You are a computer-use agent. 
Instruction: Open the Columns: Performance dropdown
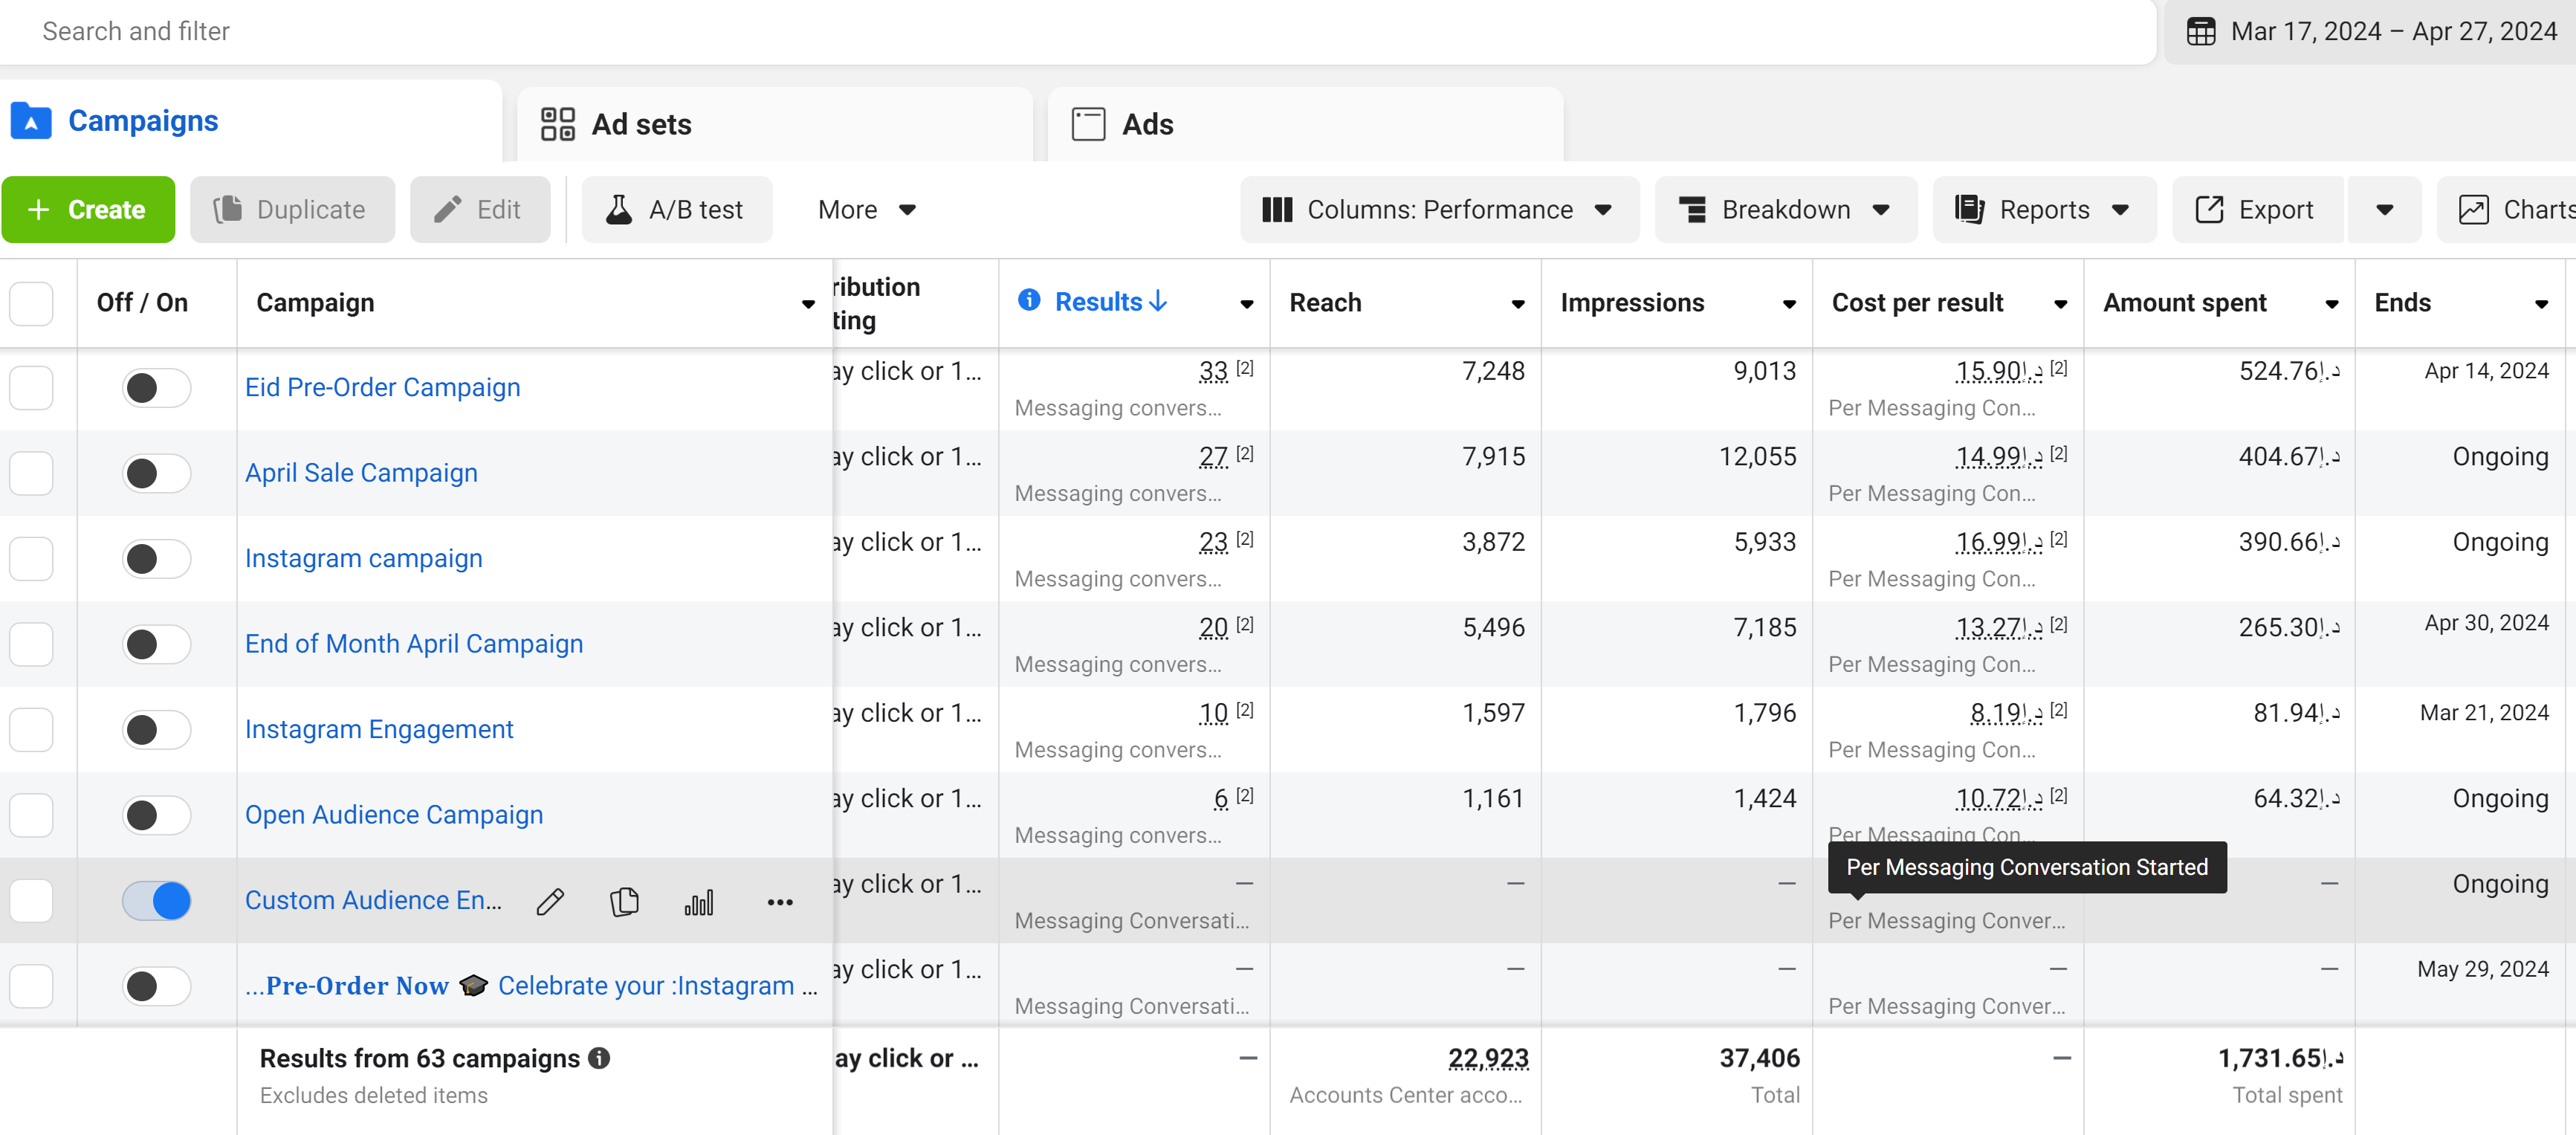[x=1438, y=210]
